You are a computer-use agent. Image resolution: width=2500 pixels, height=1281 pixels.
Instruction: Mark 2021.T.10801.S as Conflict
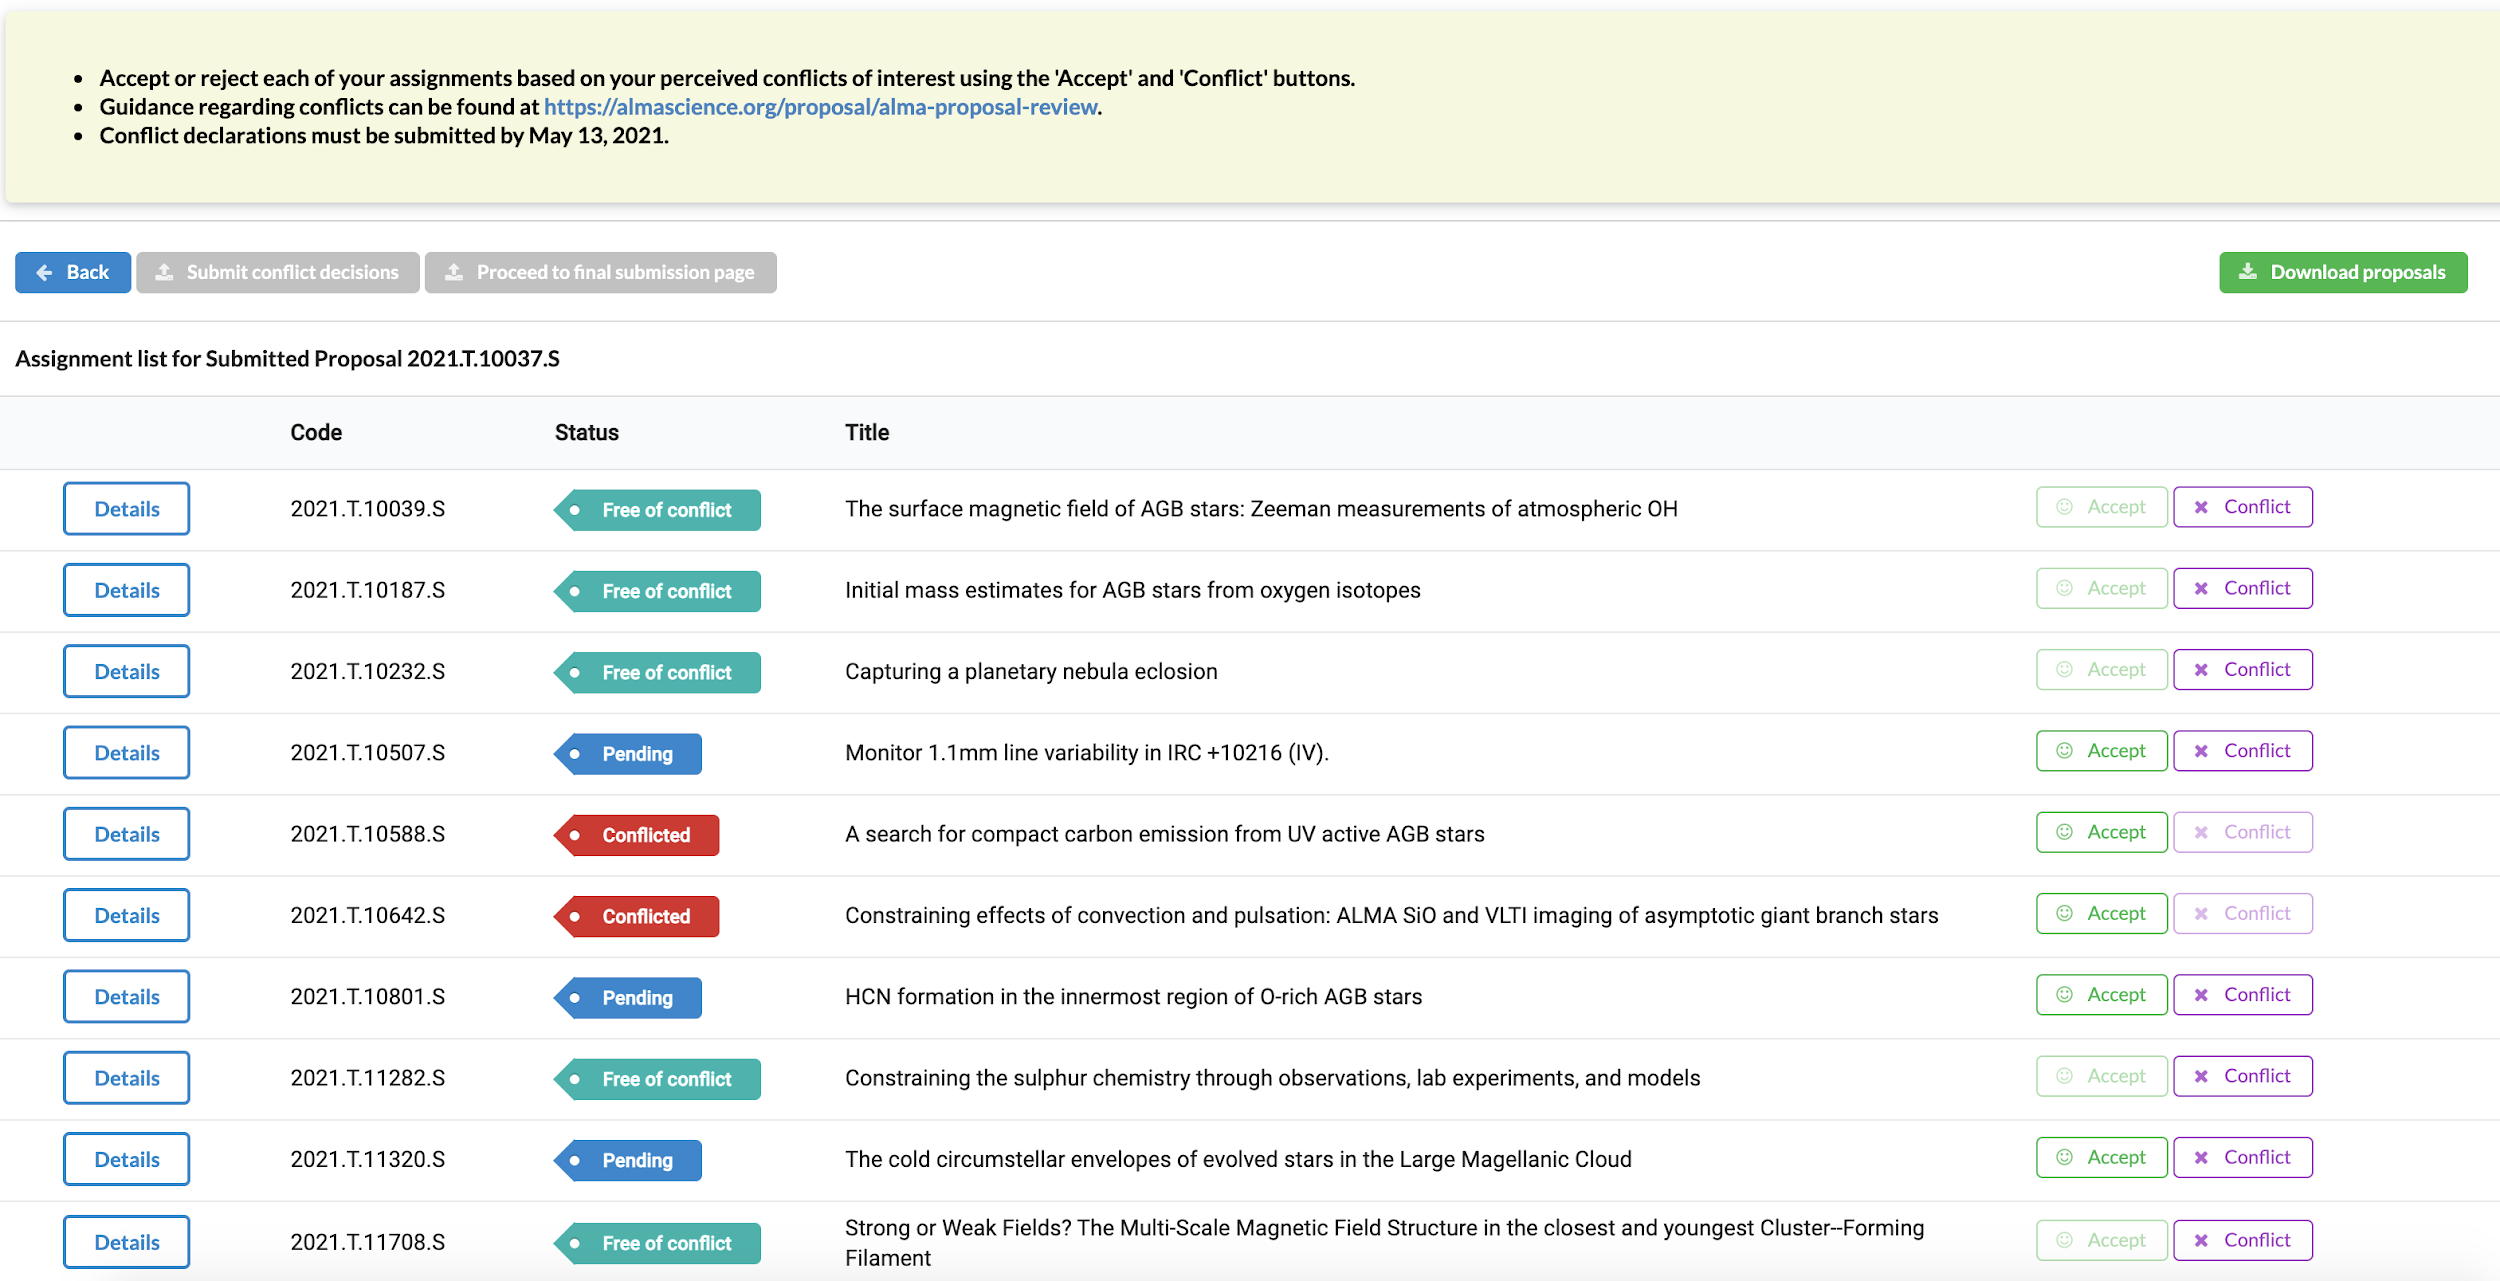(x=2242, y=995)
